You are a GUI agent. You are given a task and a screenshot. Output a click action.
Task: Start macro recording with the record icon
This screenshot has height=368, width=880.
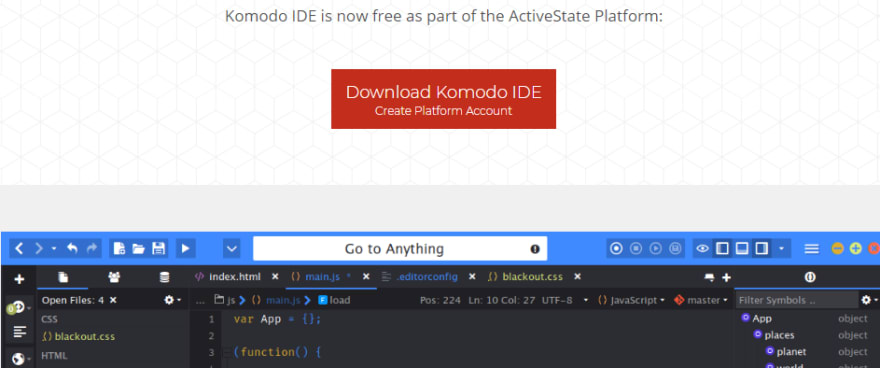pos(616,249)
